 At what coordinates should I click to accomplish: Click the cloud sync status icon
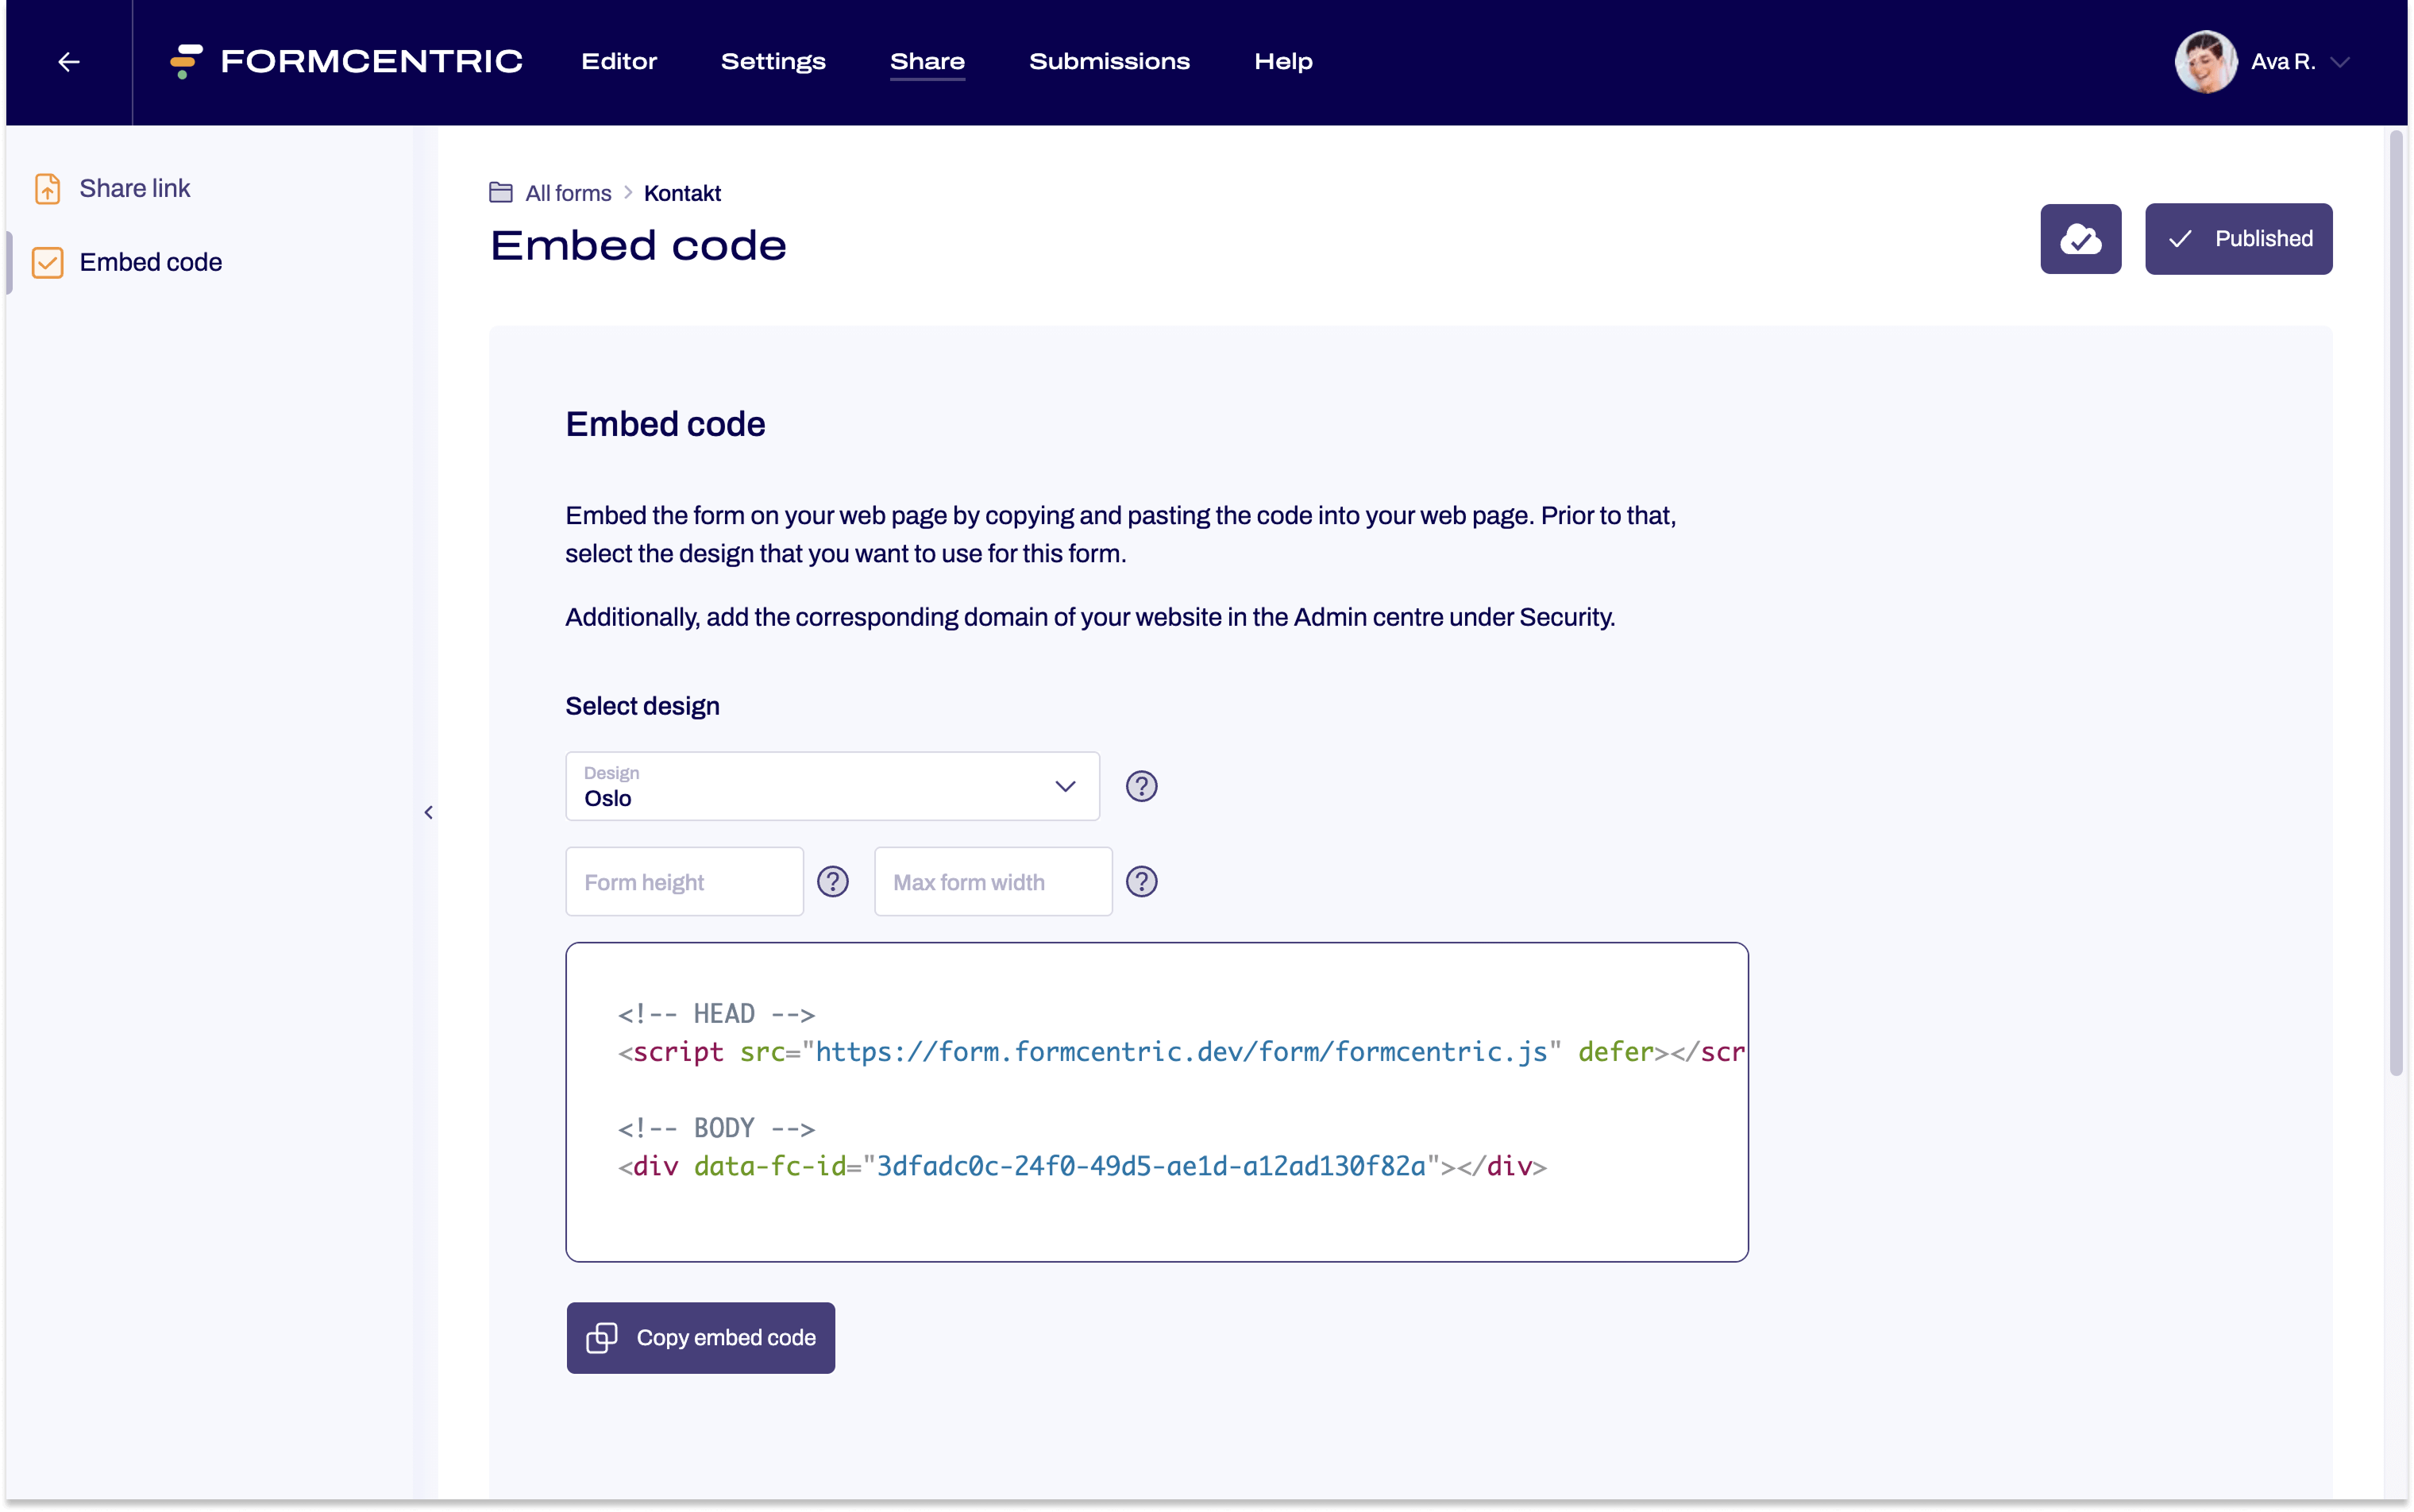2080,239
